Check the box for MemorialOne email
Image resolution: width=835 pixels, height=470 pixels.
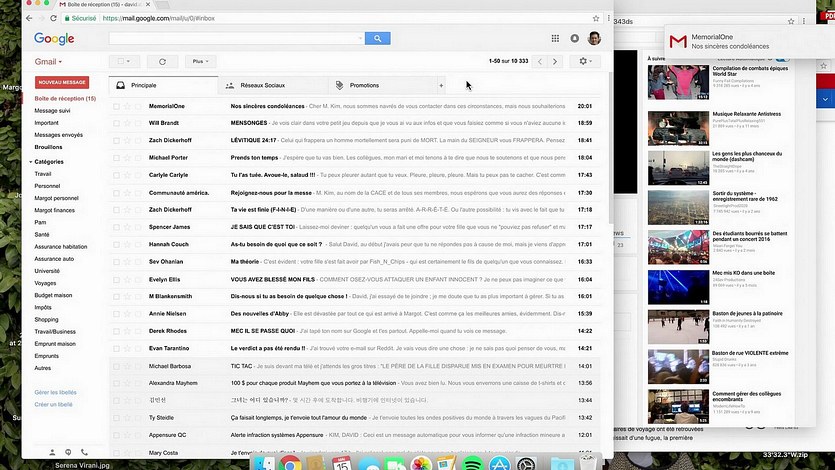point(117,106)
